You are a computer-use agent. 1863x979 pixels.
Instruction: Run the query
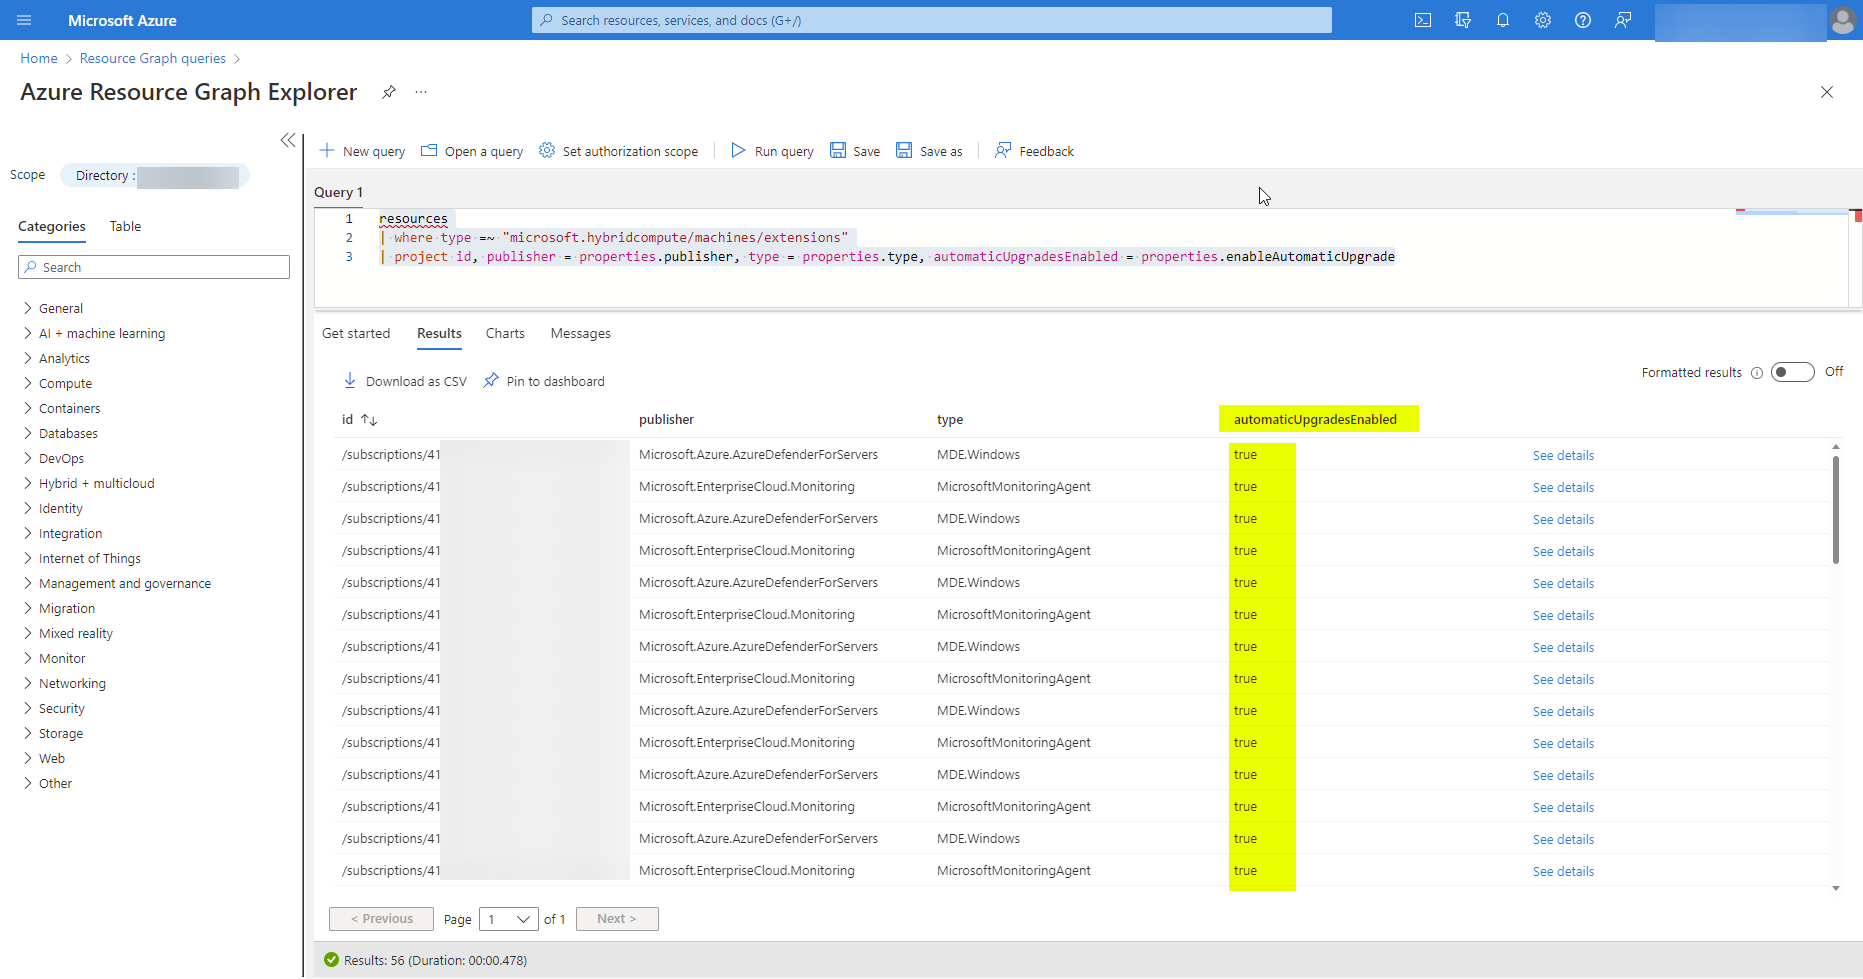[x=772, y=151]
